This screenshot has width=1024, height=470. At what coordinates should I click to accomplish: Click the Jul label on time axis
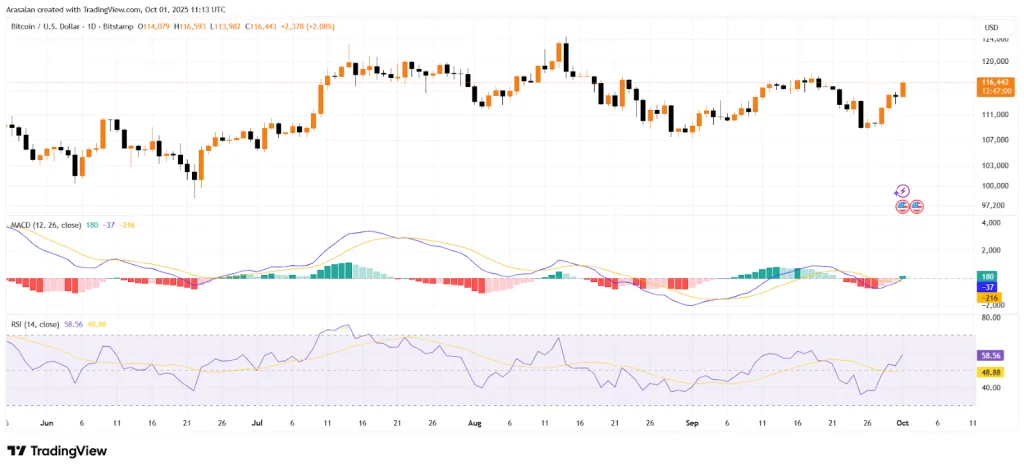pyautogui.click(x=258, y=423)
